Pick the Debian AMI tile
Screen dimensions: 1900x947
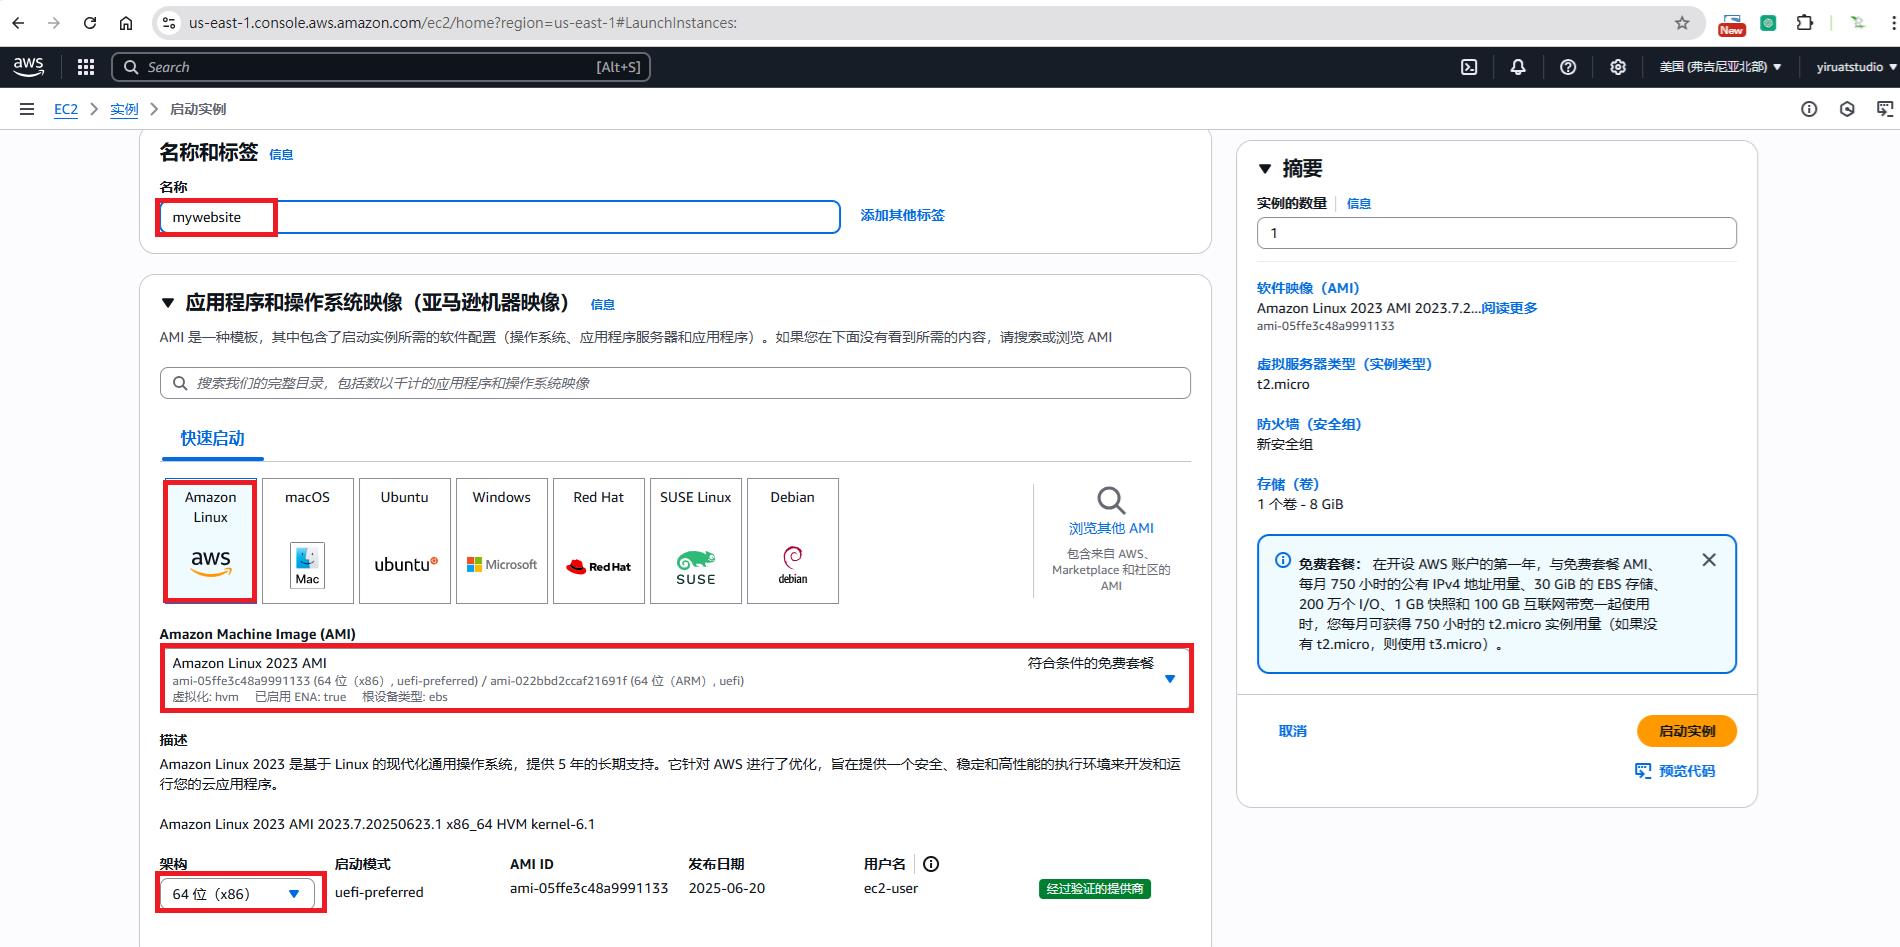click(793, 541)
